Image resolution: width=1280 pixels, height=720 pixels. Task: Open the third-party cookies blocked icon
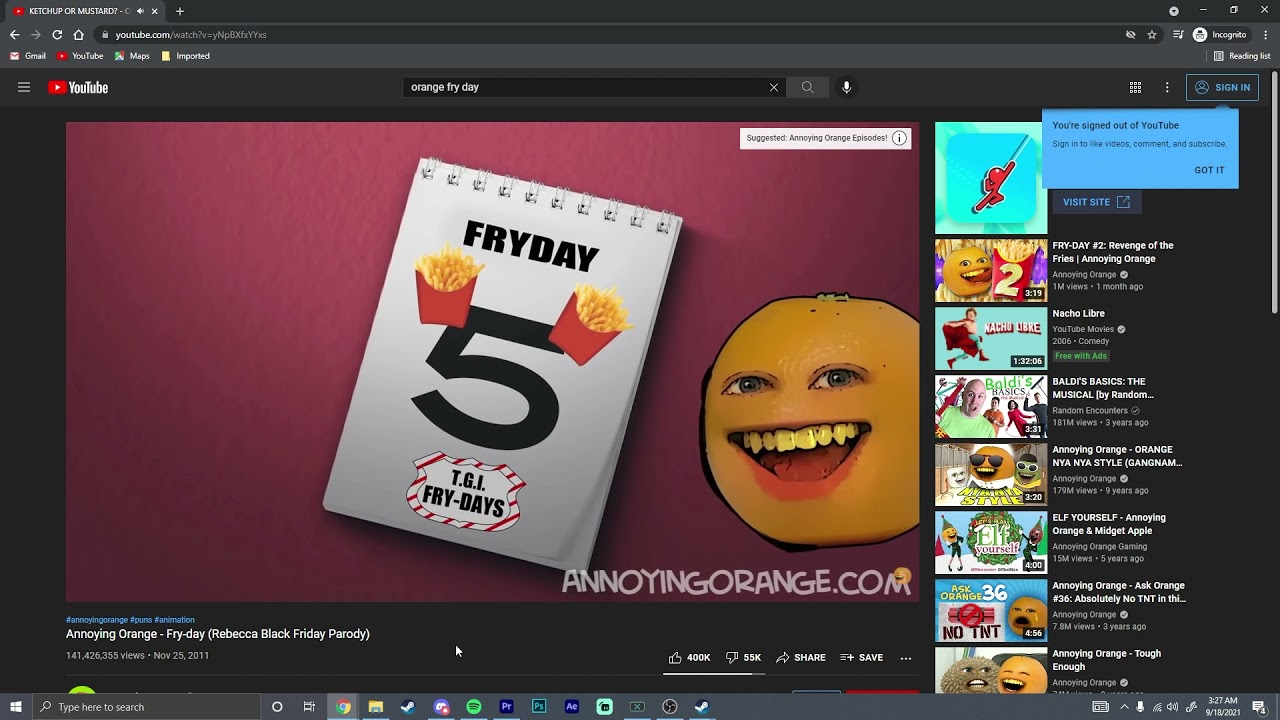[1131, 34]
